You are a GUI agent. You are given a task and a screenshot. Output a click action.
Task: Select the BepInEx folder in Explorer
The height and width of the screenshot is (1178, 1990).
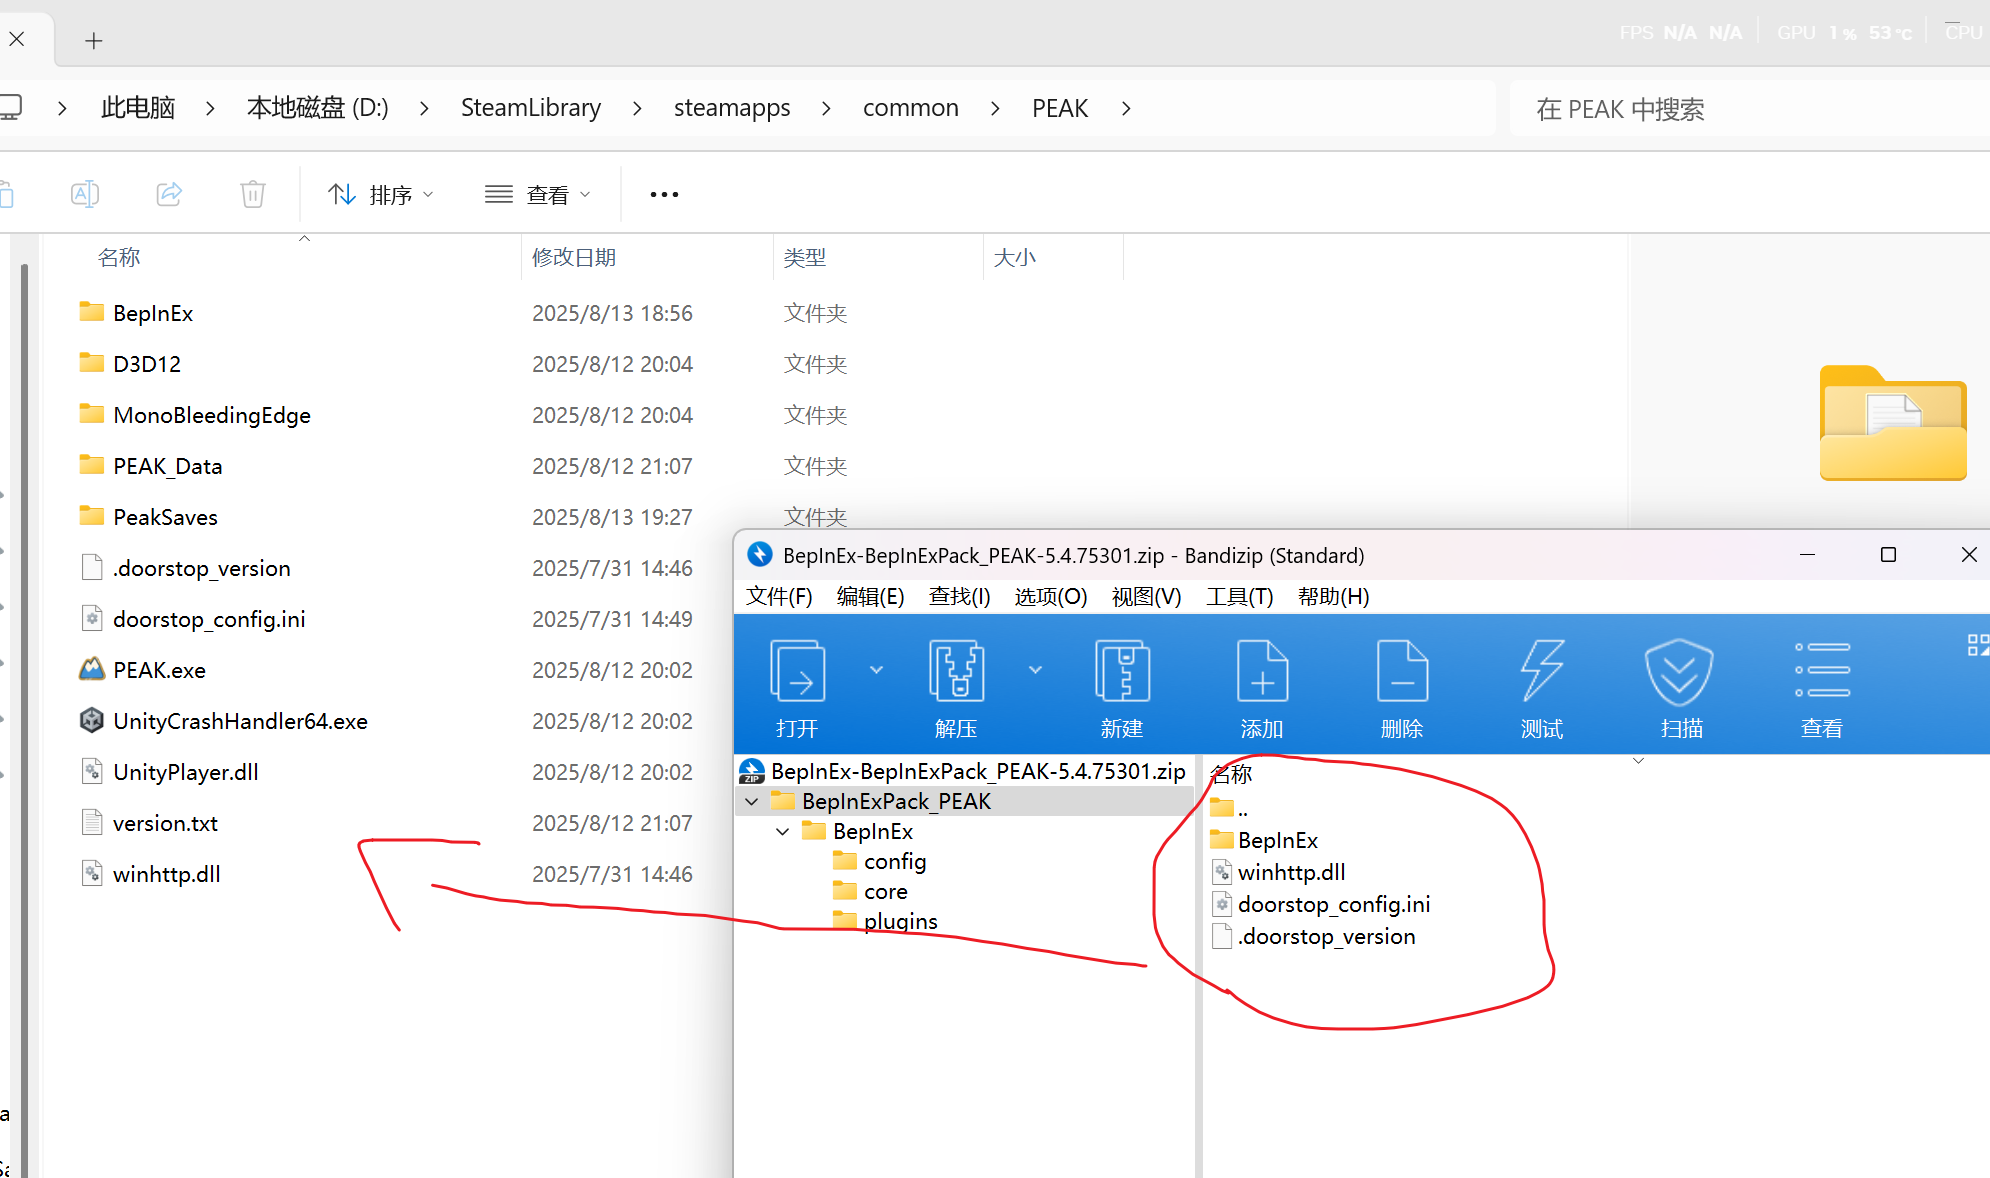click(153, 313)
